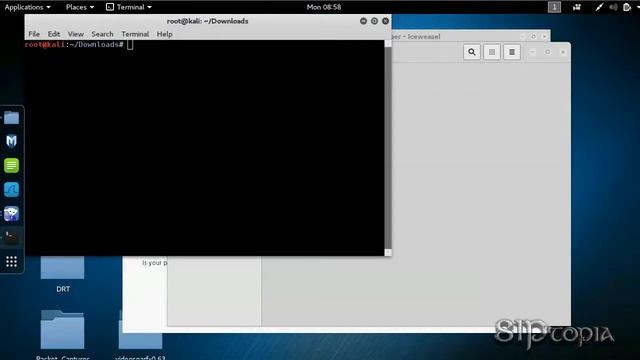640x360 pixels.
Task: Open the Files folder icon in the dock
Action: 11,118
